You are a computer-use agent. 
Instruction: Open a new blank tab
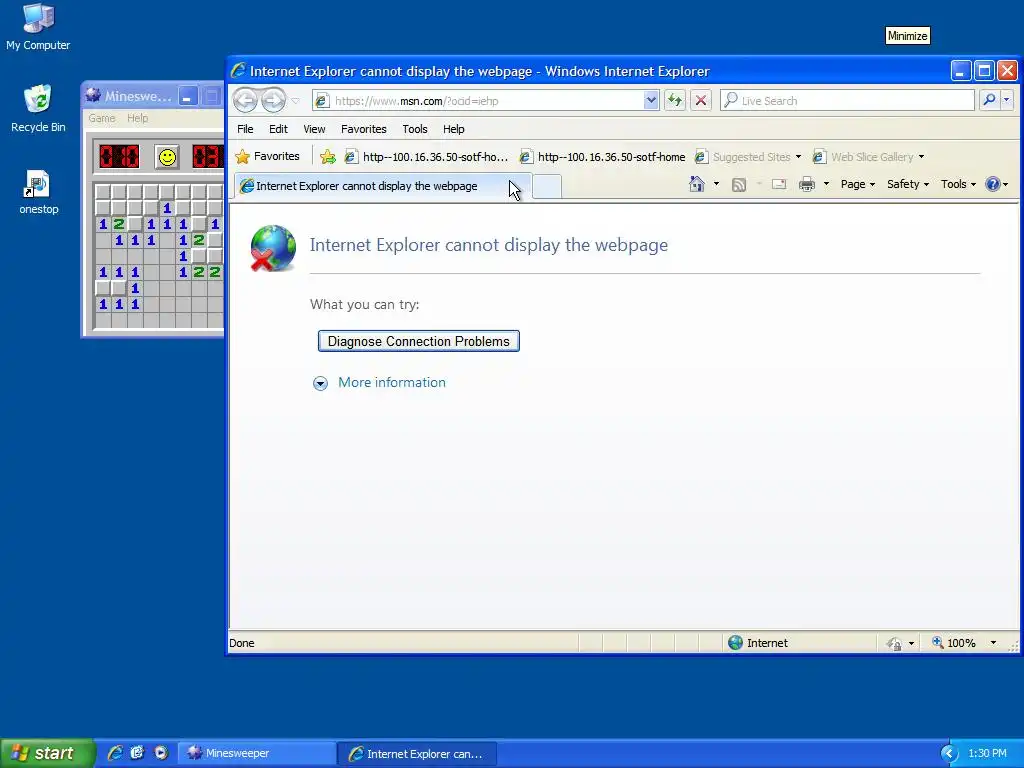[547, 187]
